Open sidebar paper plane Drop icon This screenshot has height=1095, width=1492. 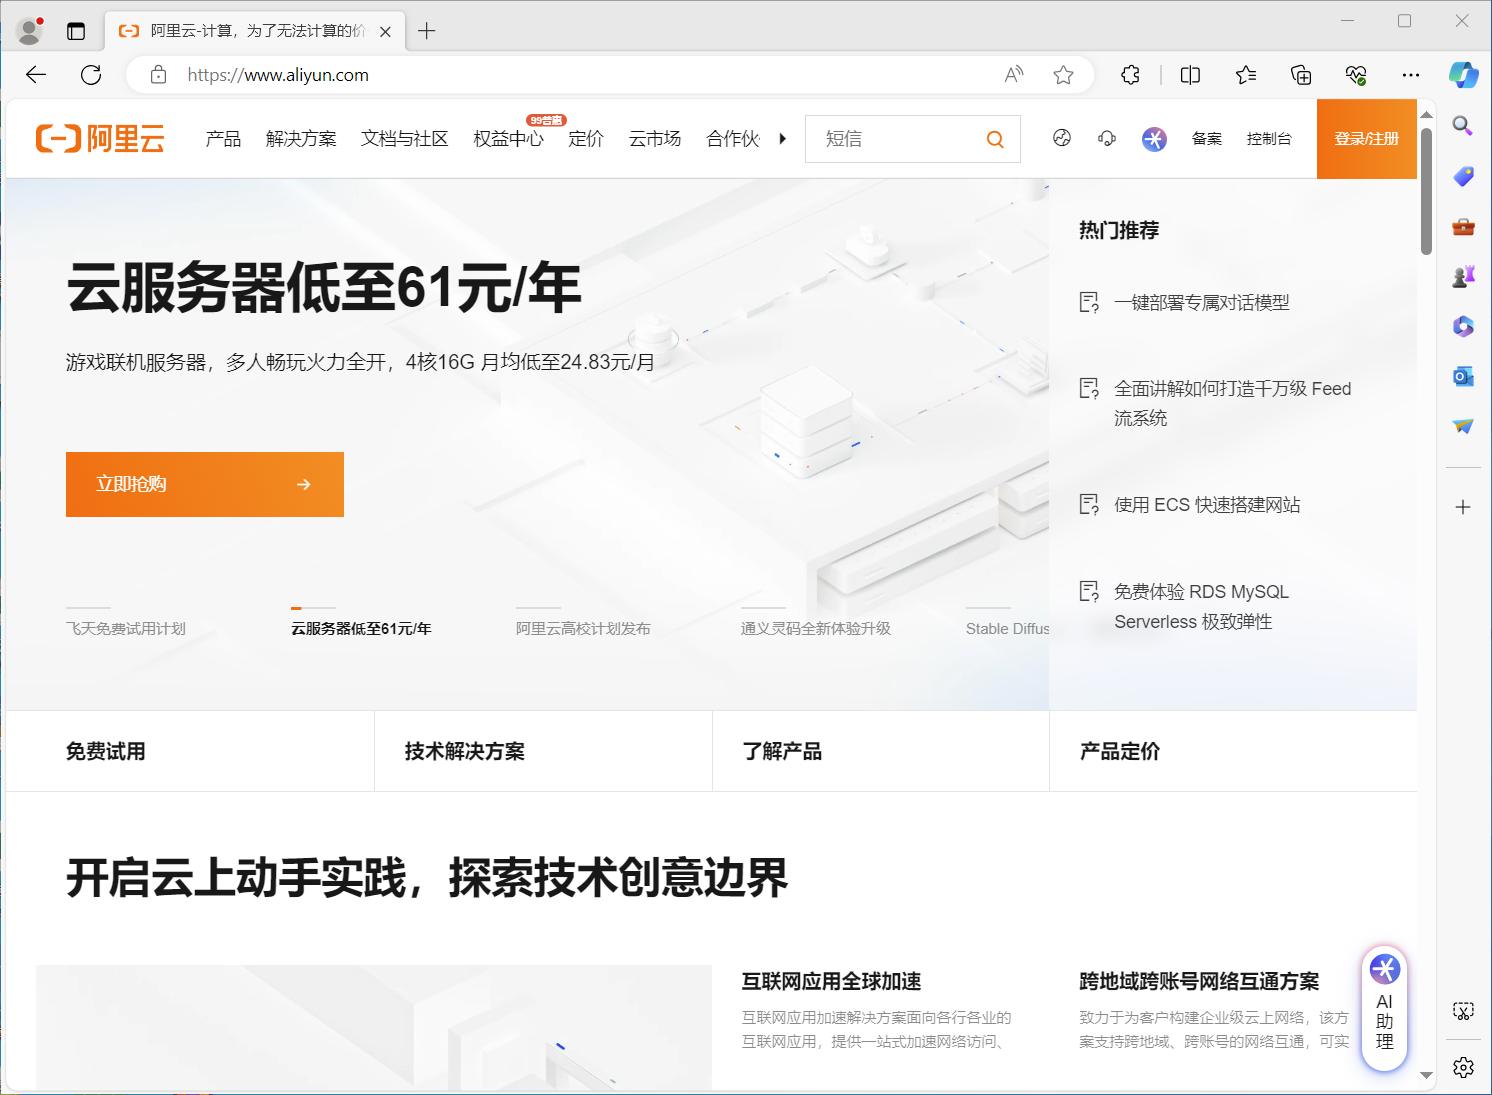[x=1463, y=426]
